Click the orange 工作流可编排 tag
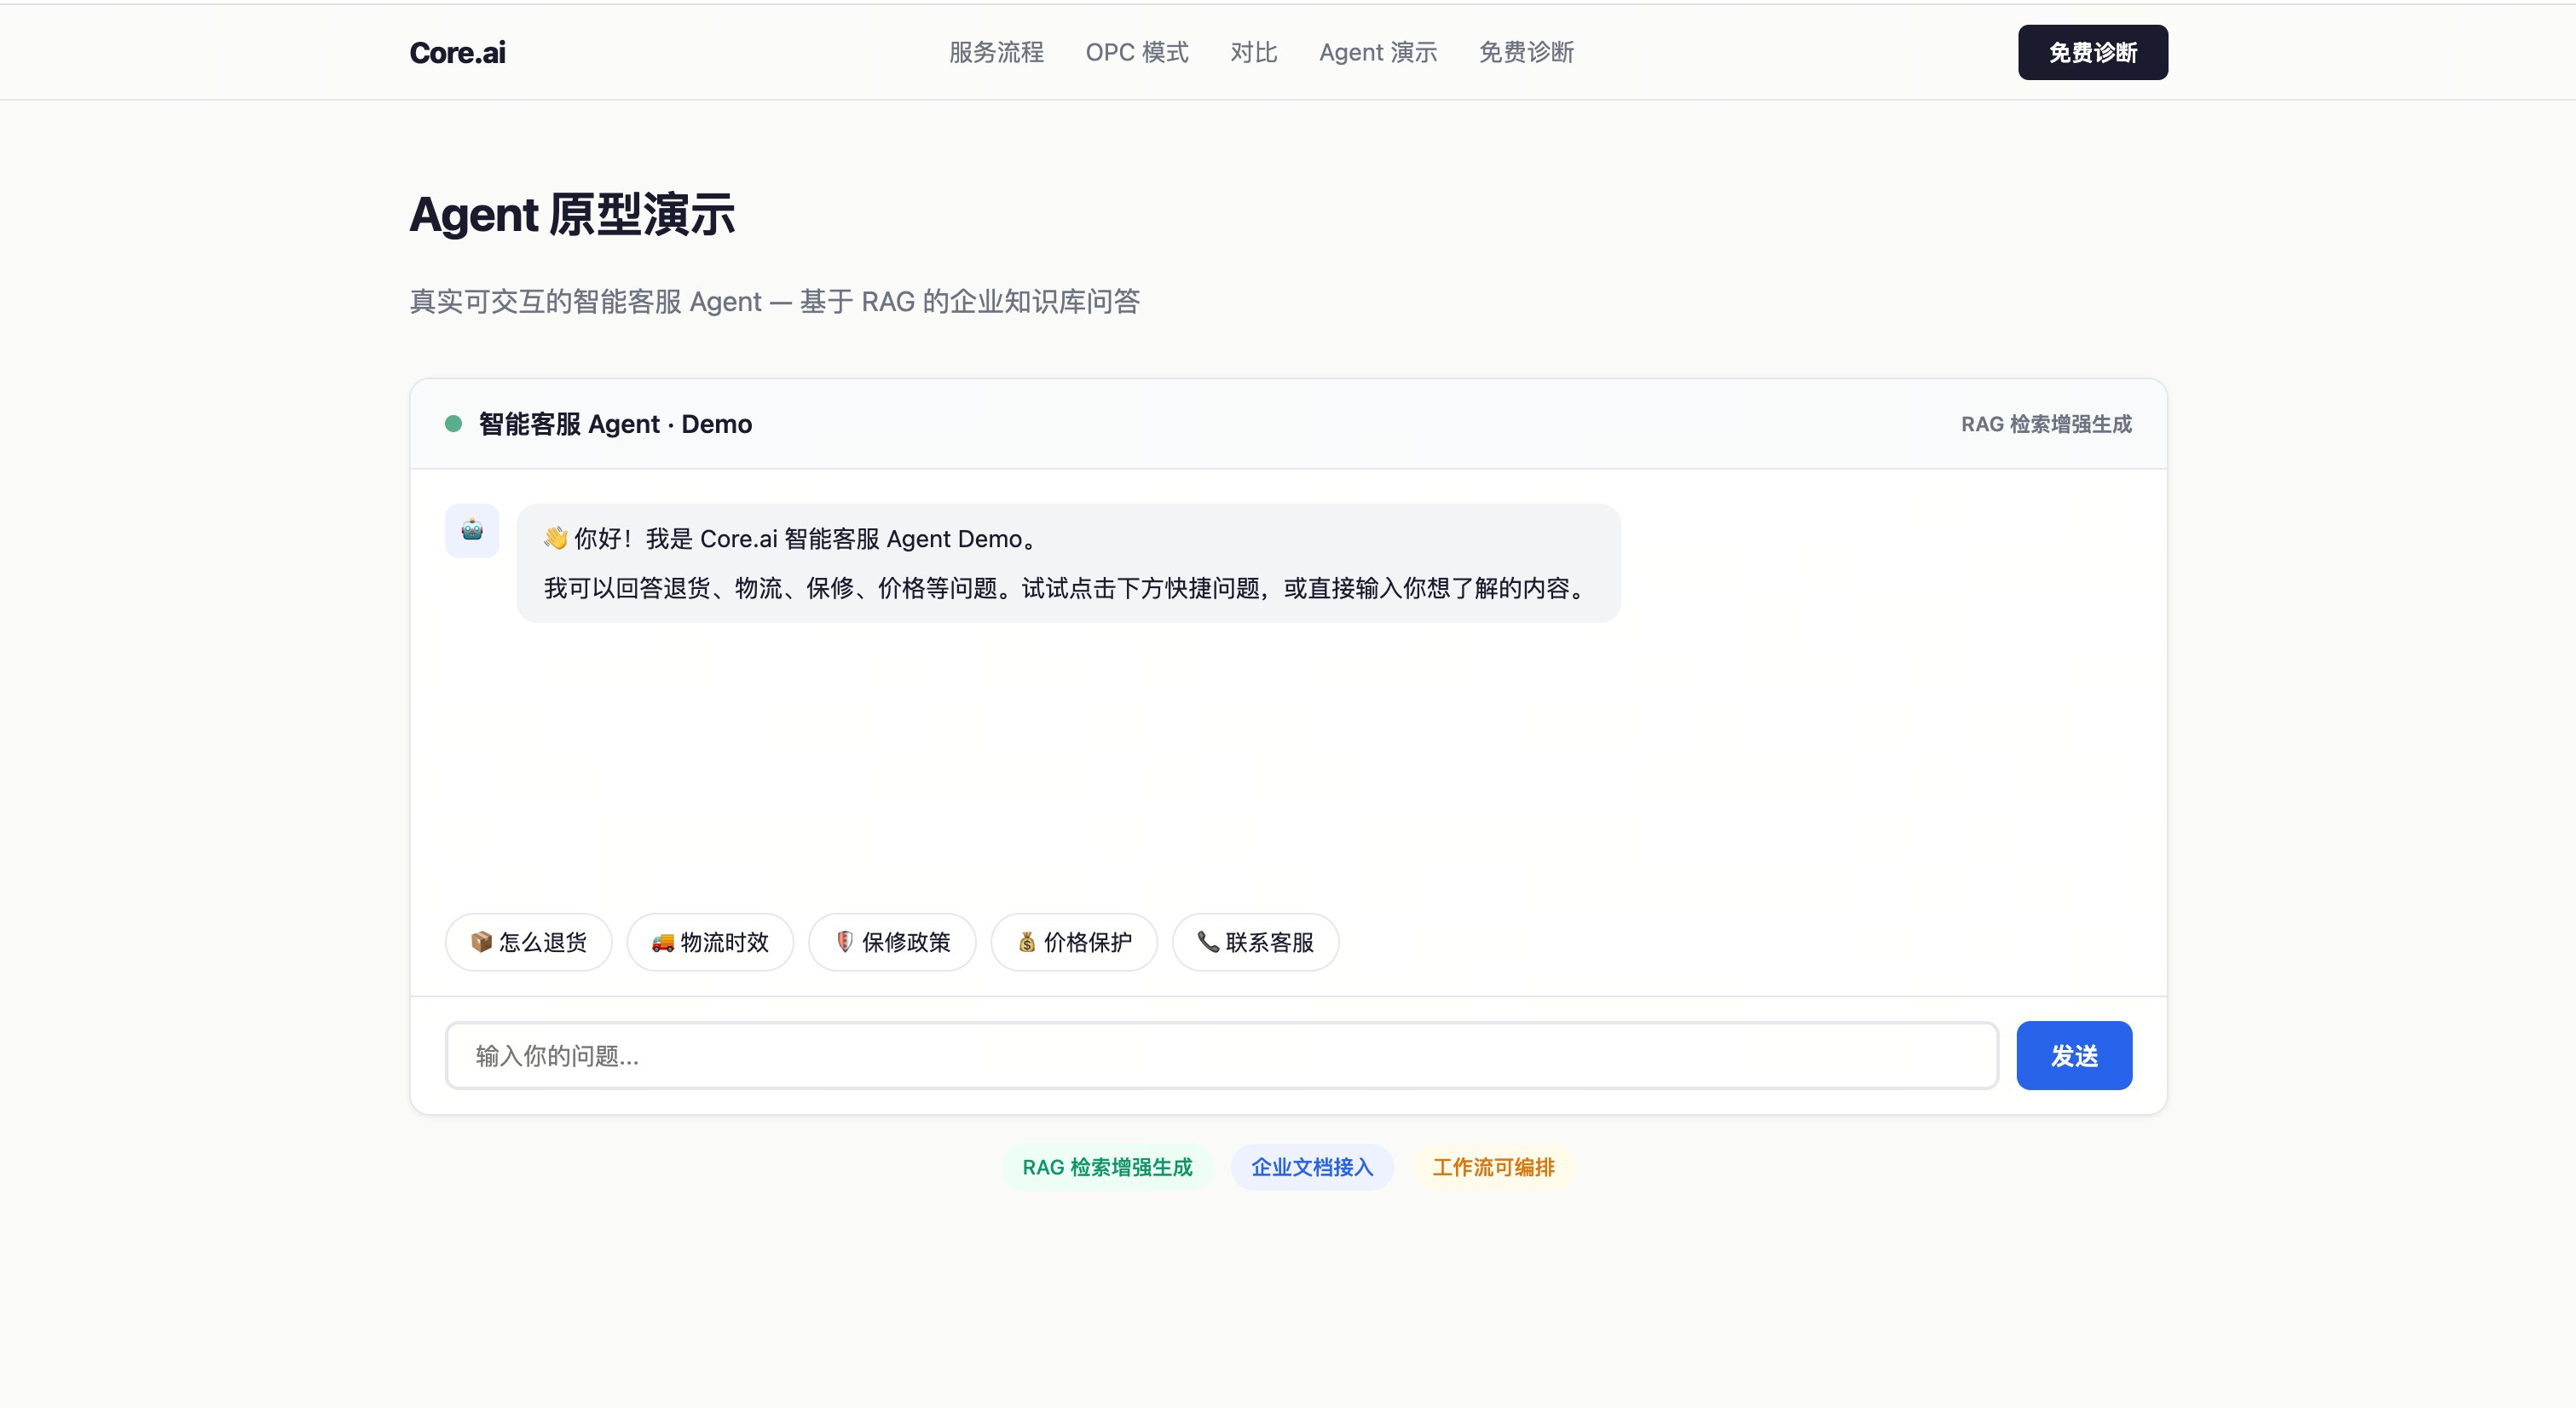2576x1408 pixels. (1493, 1167)
